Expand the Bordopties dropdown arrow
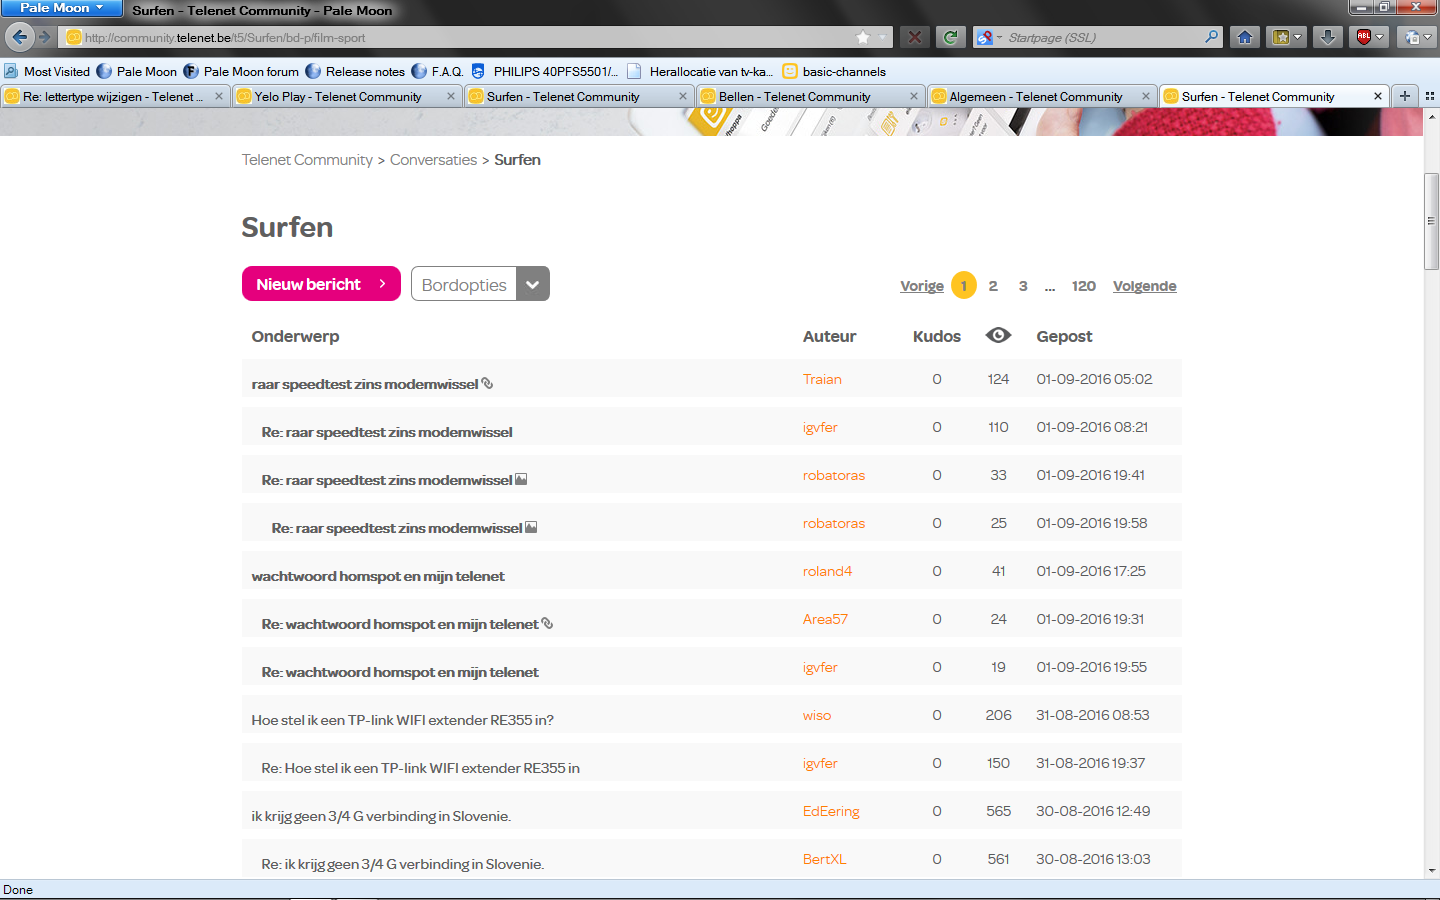Screen dimensions: 1440x900 pos(533,284)
